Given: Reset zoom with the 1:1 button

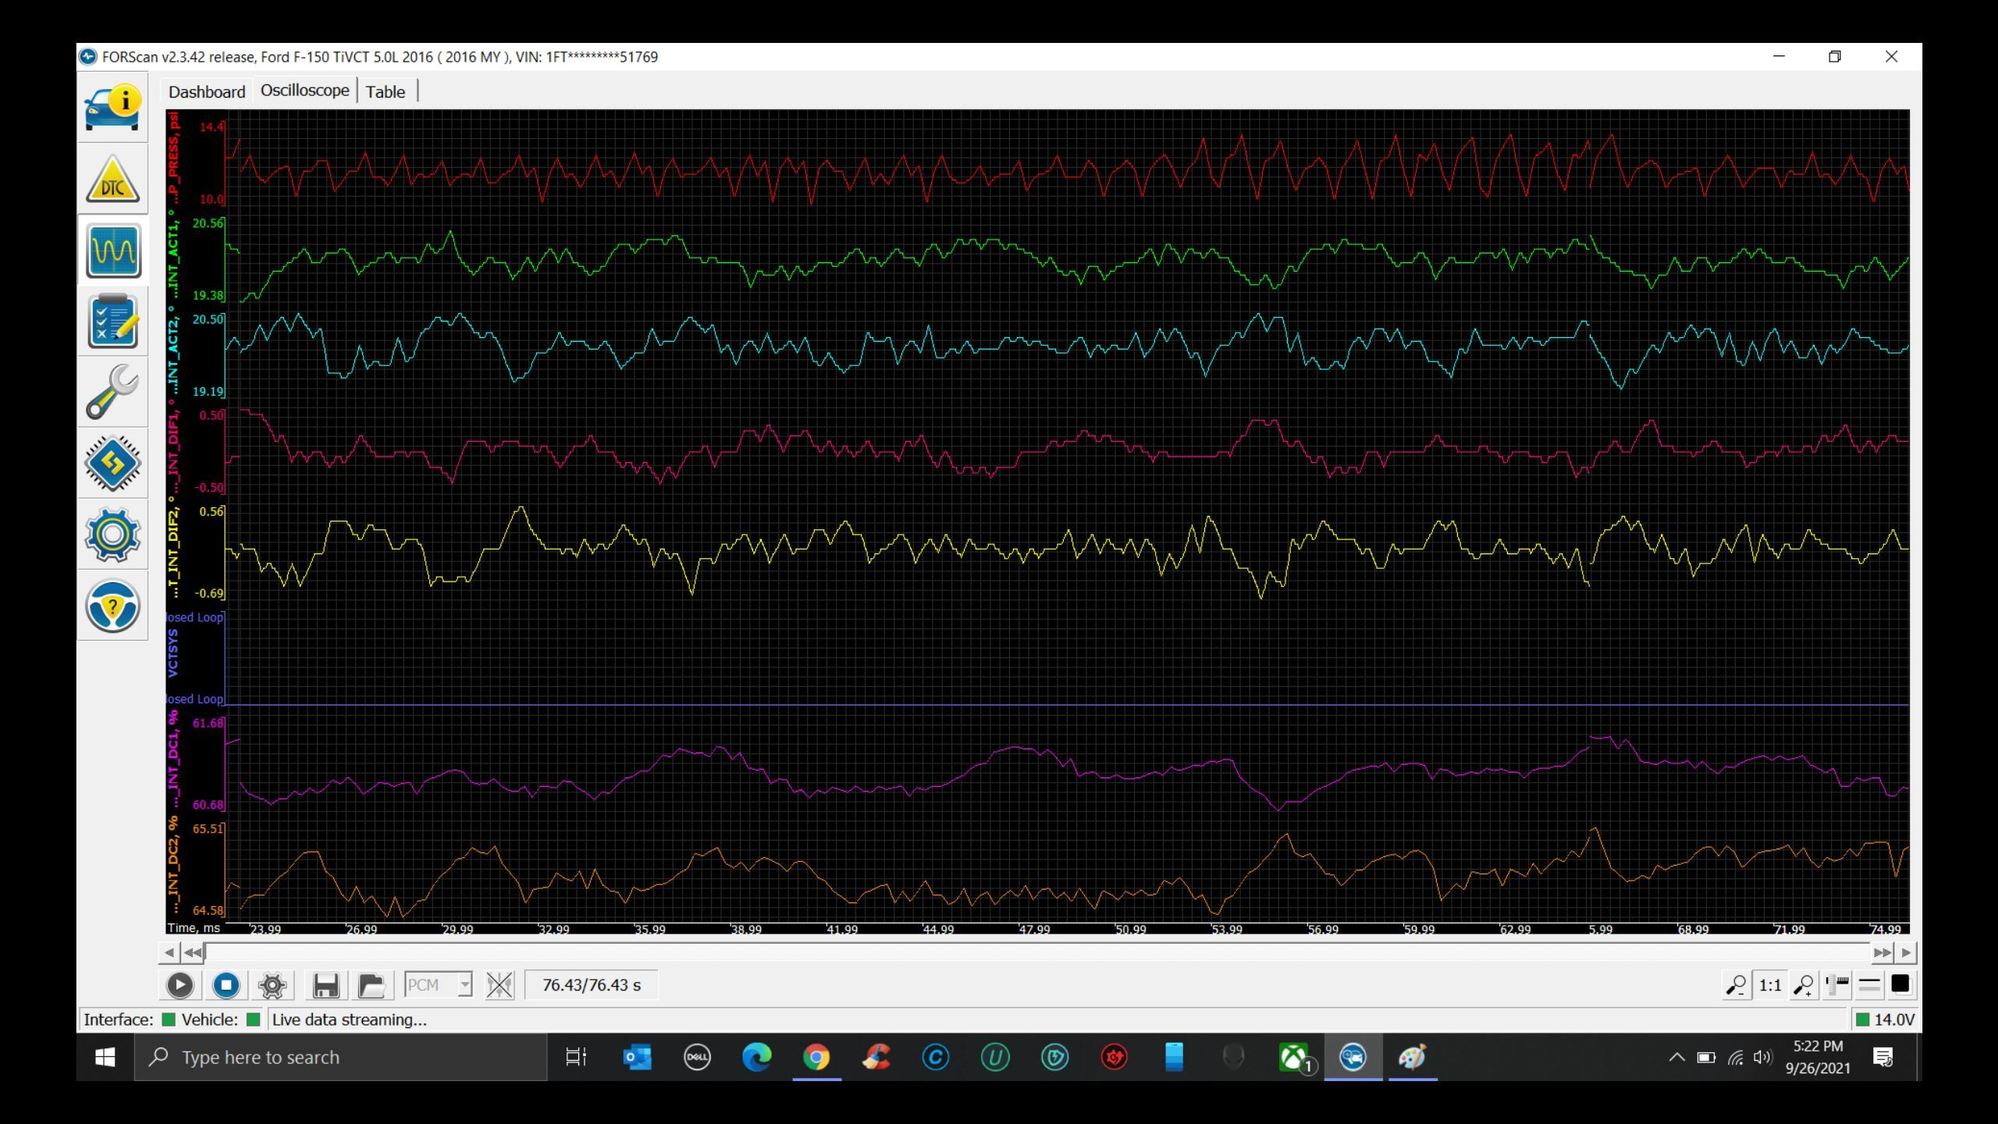Looking at the screenshot, I should tap(1769, 986).
